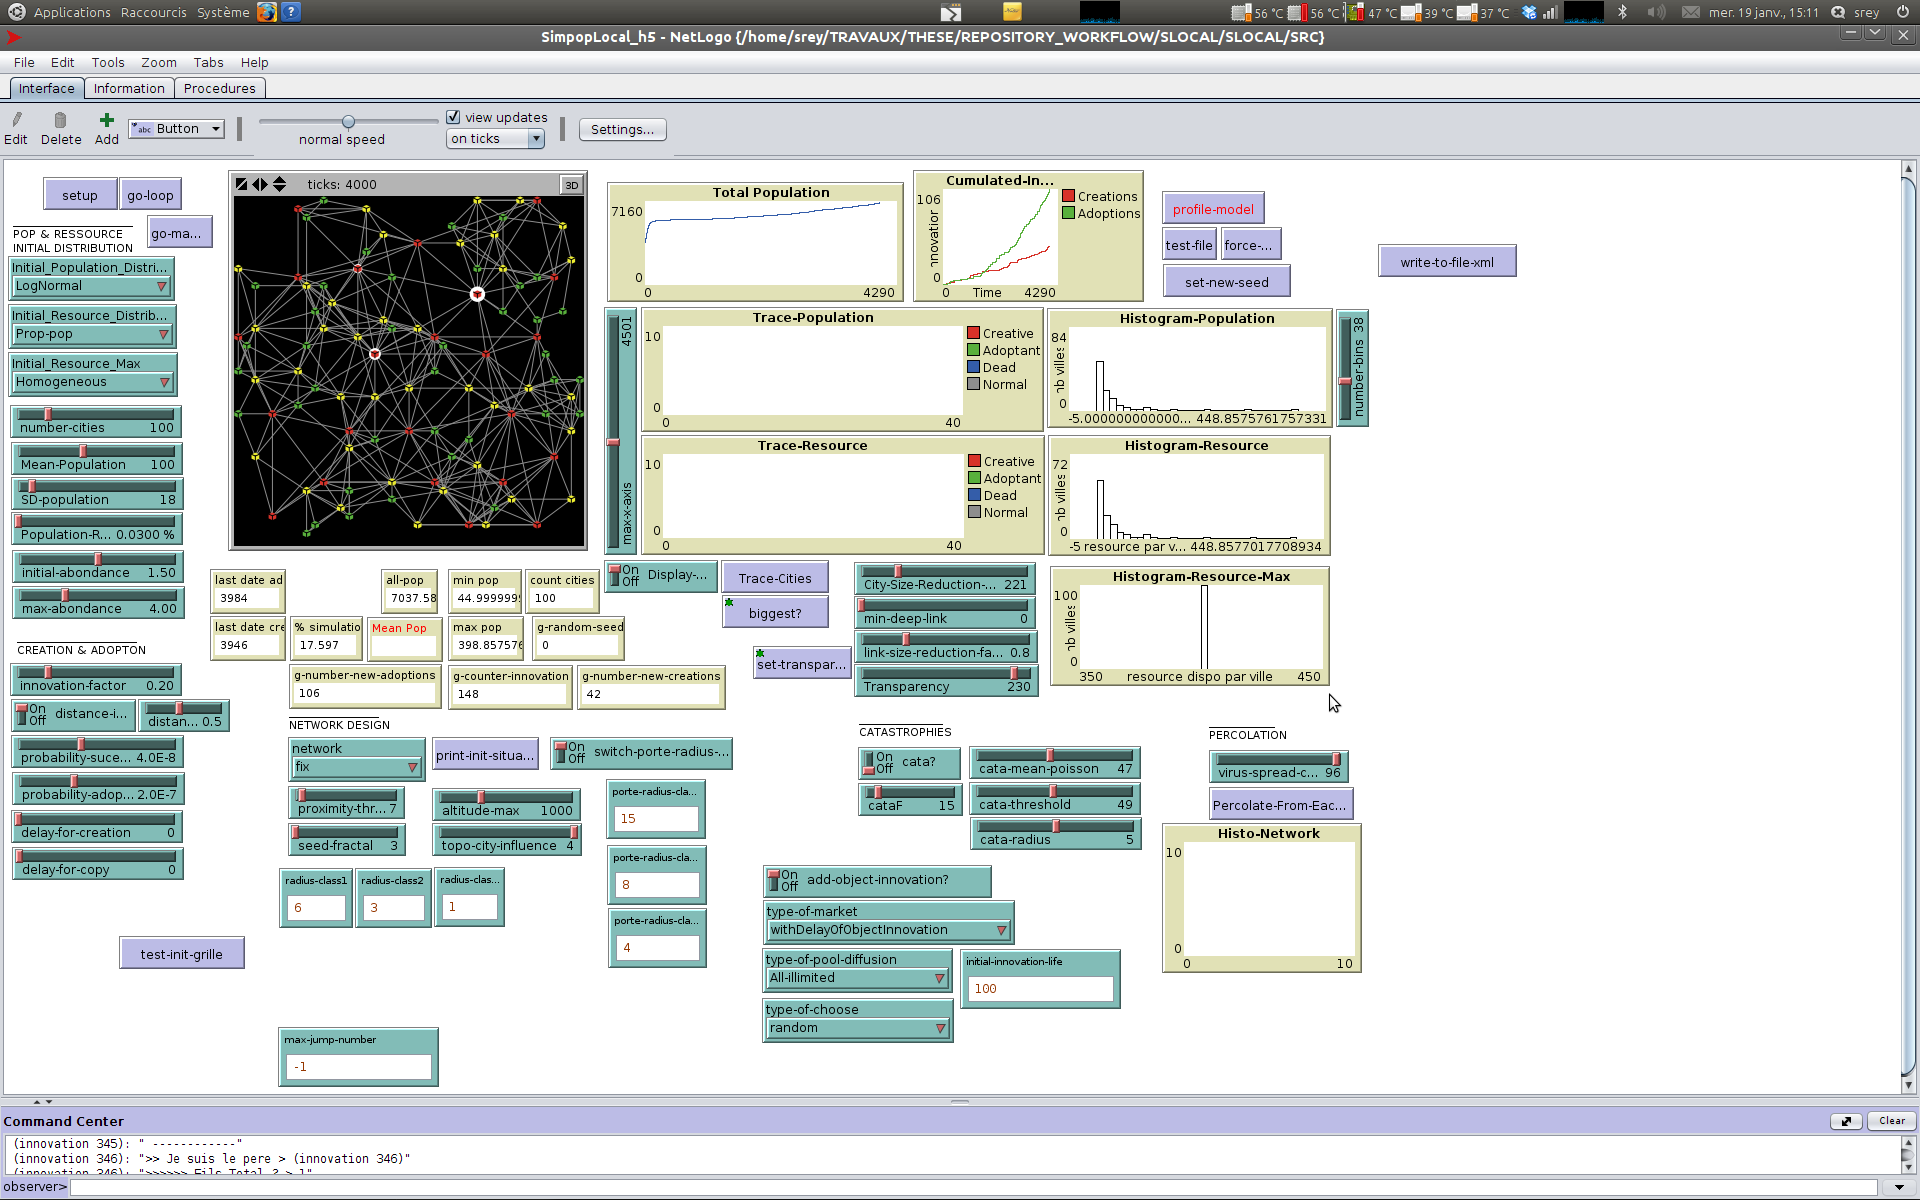Open the Tools menu
This screenshot has width=1920, height=1200.
108,62
